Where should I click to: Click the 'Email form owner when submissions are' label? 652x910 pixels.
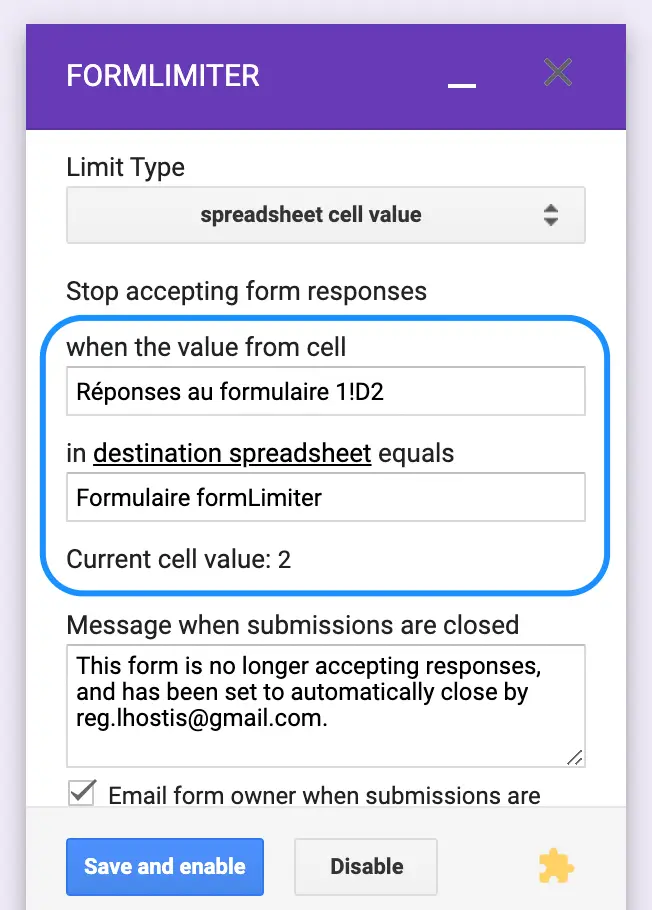coord(325,796)
